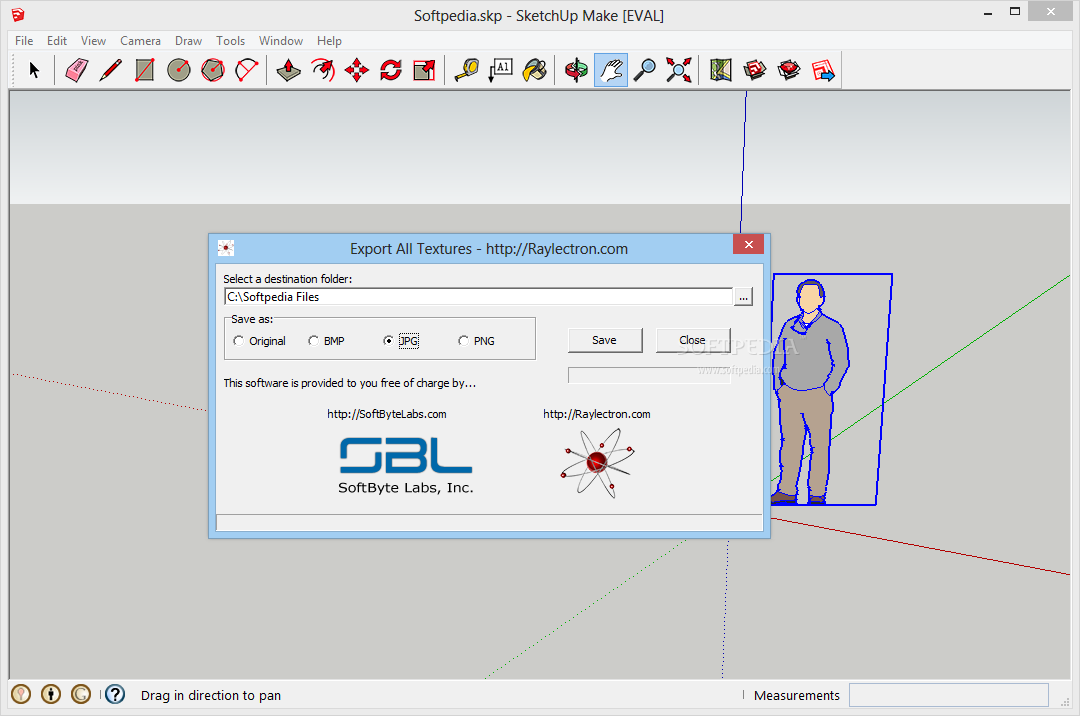The image size is (1080, 716).
Task: Click the copyright status bar icon
Action: pos(81,694)
